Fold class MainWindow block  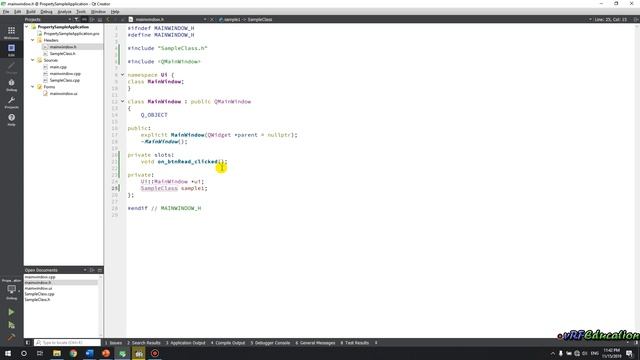click(x=122, y=101)
